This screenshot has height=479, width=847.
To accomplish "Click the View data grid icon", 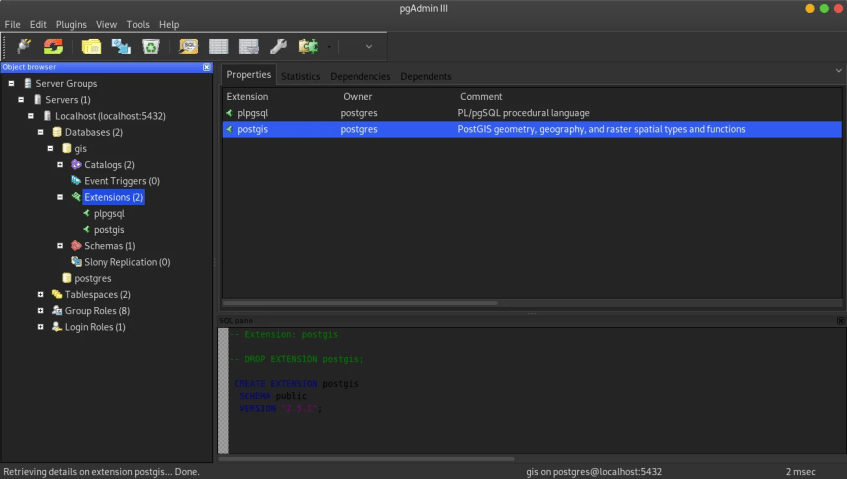I will [218, 46].
